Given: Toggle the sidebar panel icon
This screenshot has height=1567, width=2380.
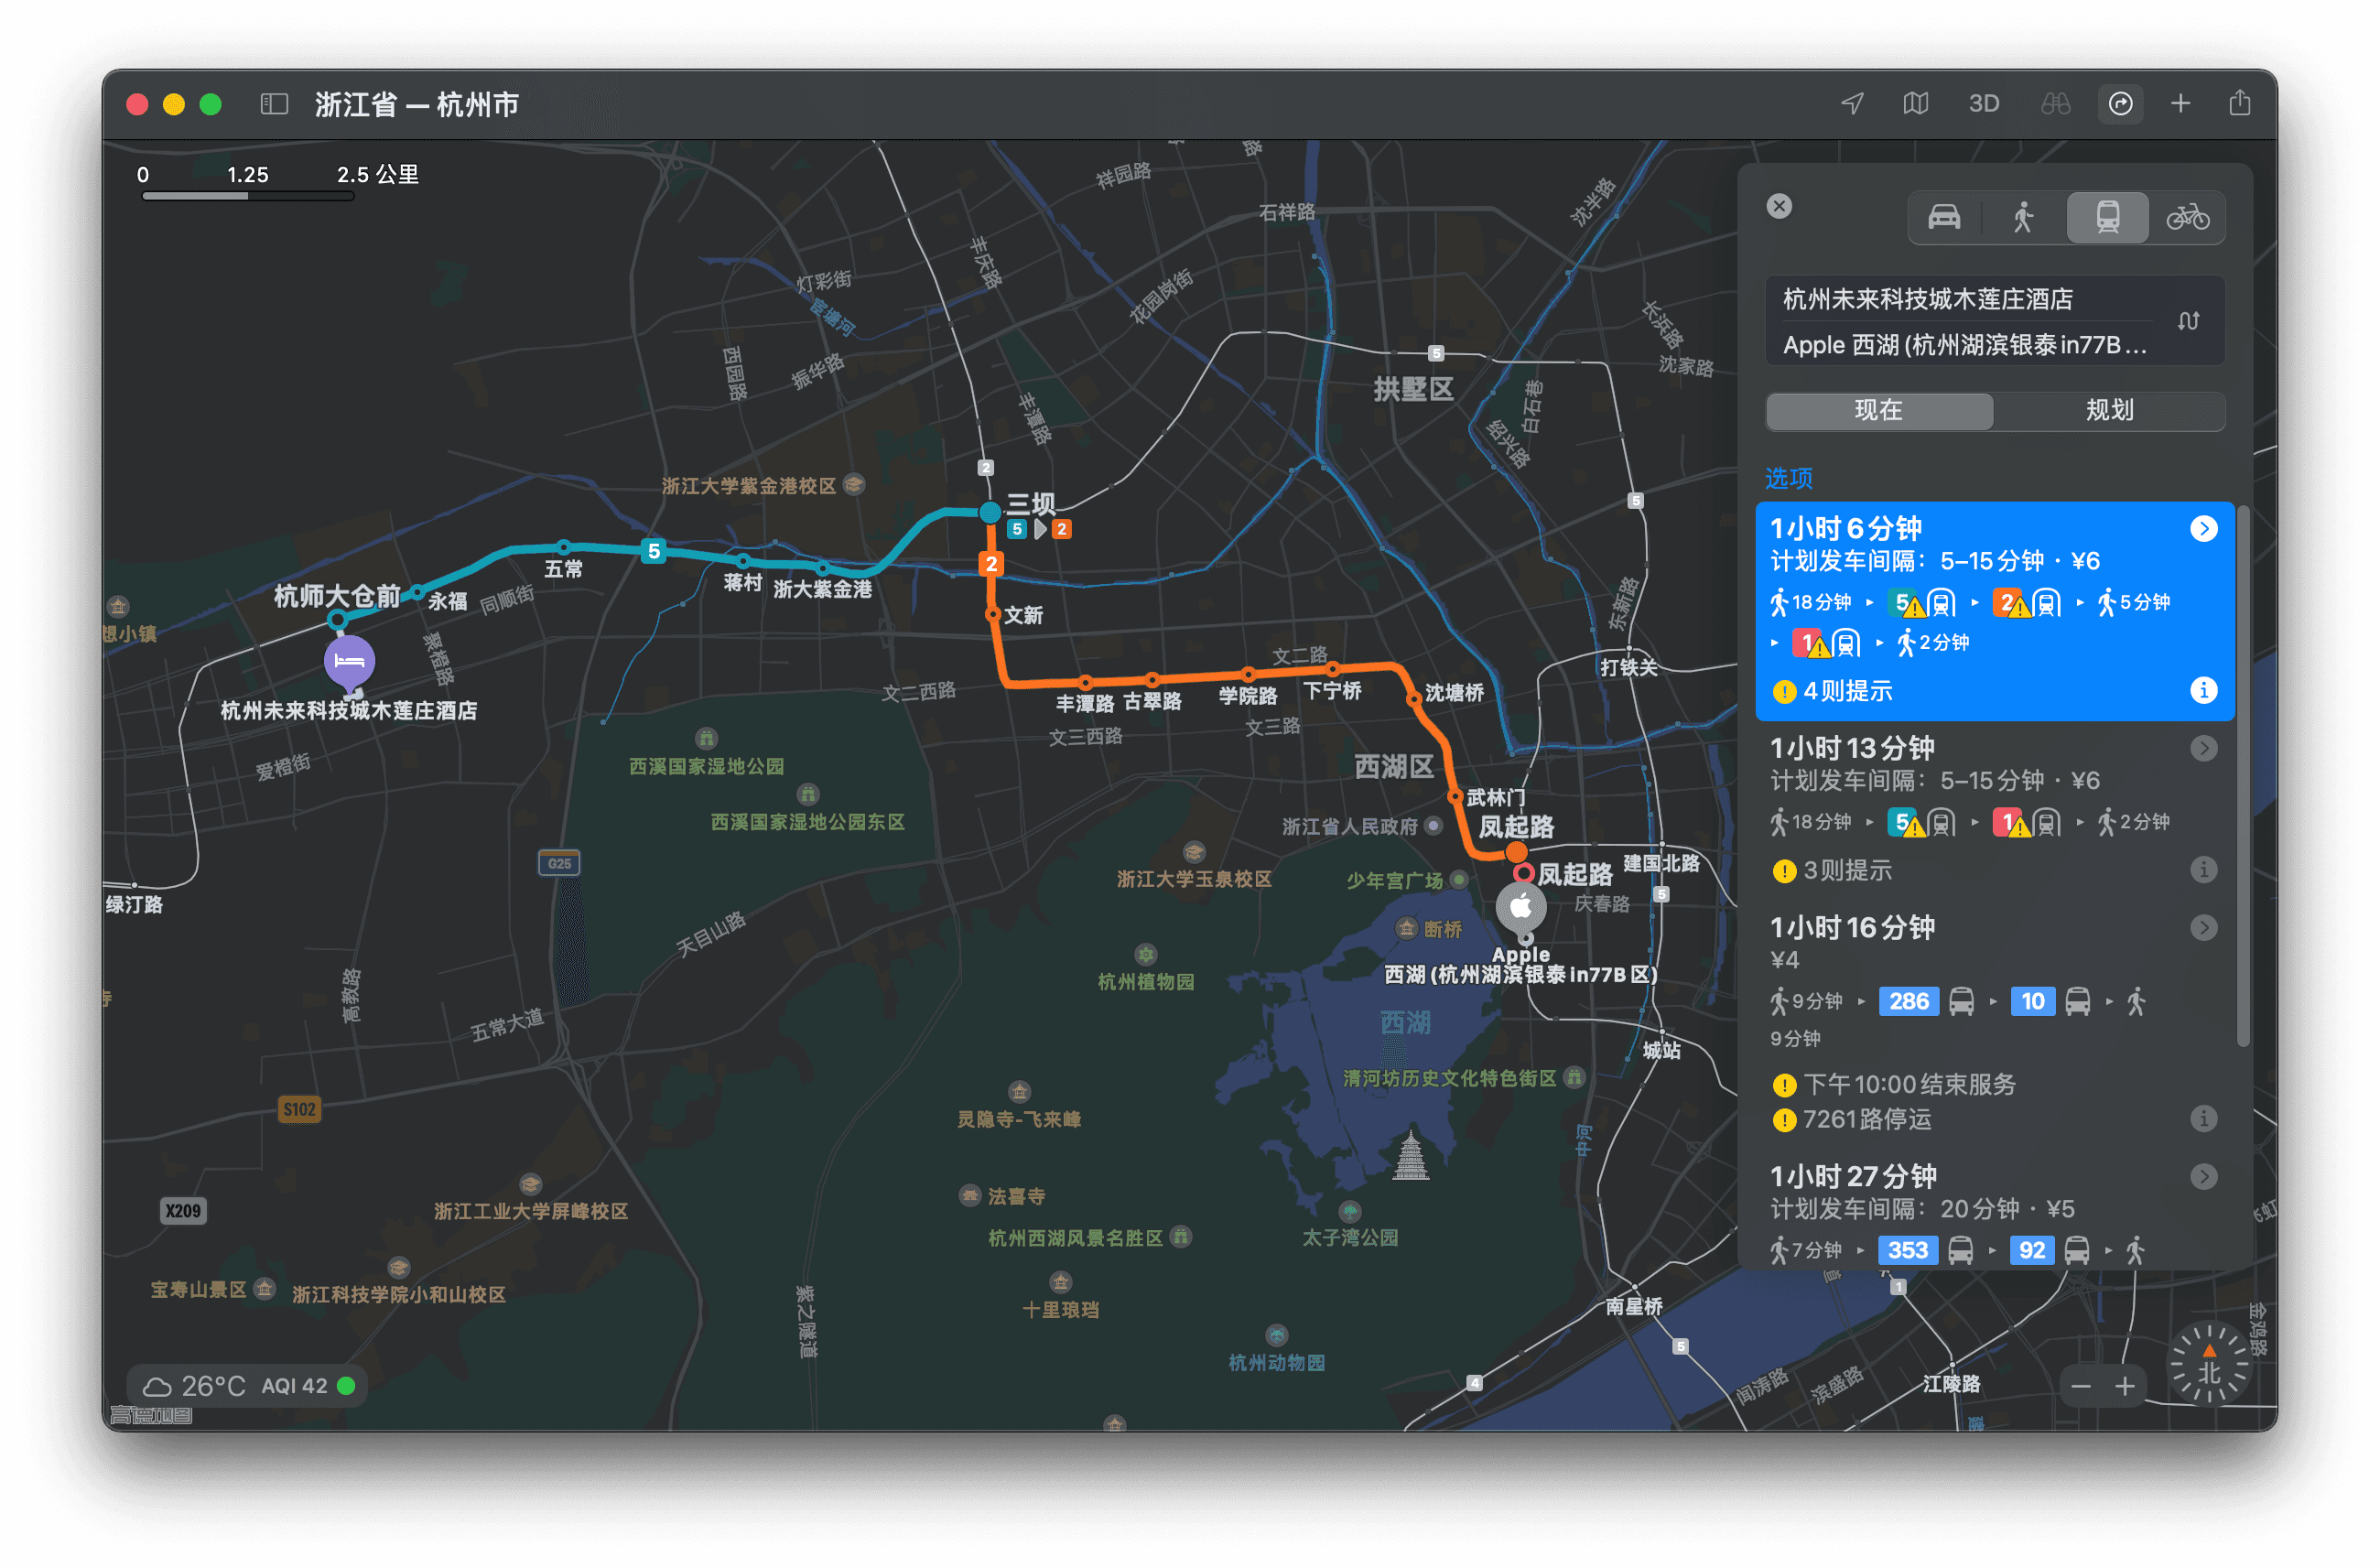Looking at the screenshot, I should [x=274, y=104].
